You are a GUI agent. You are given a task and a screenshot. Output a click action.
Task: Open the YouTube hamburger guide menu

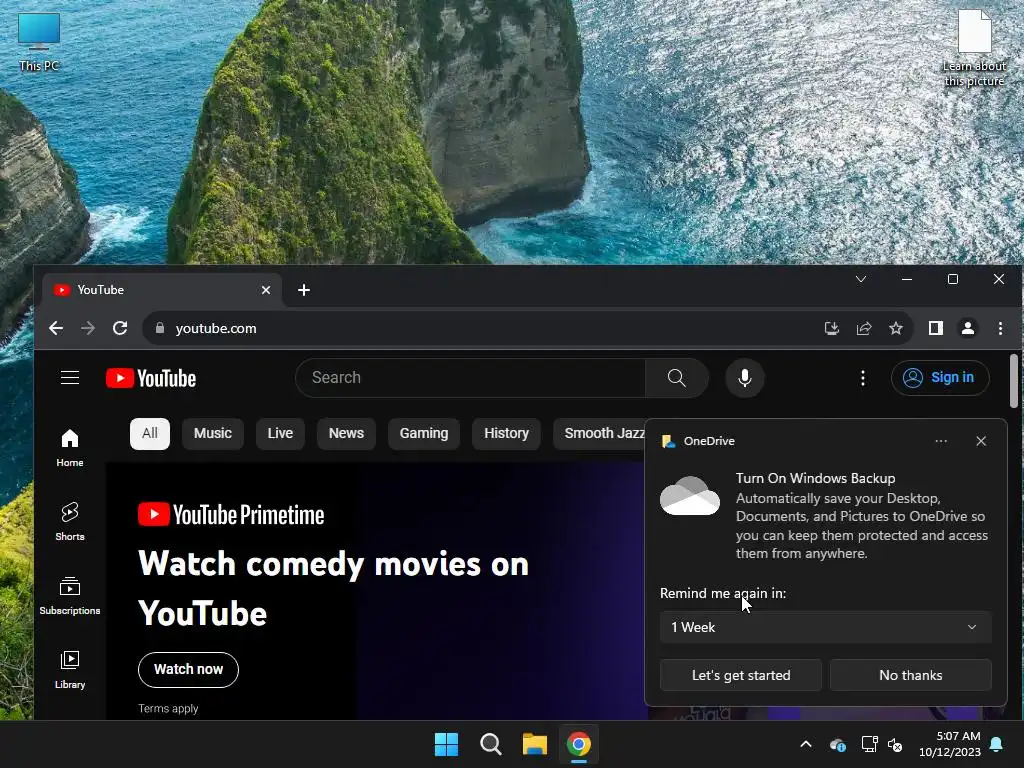[70, 377]
